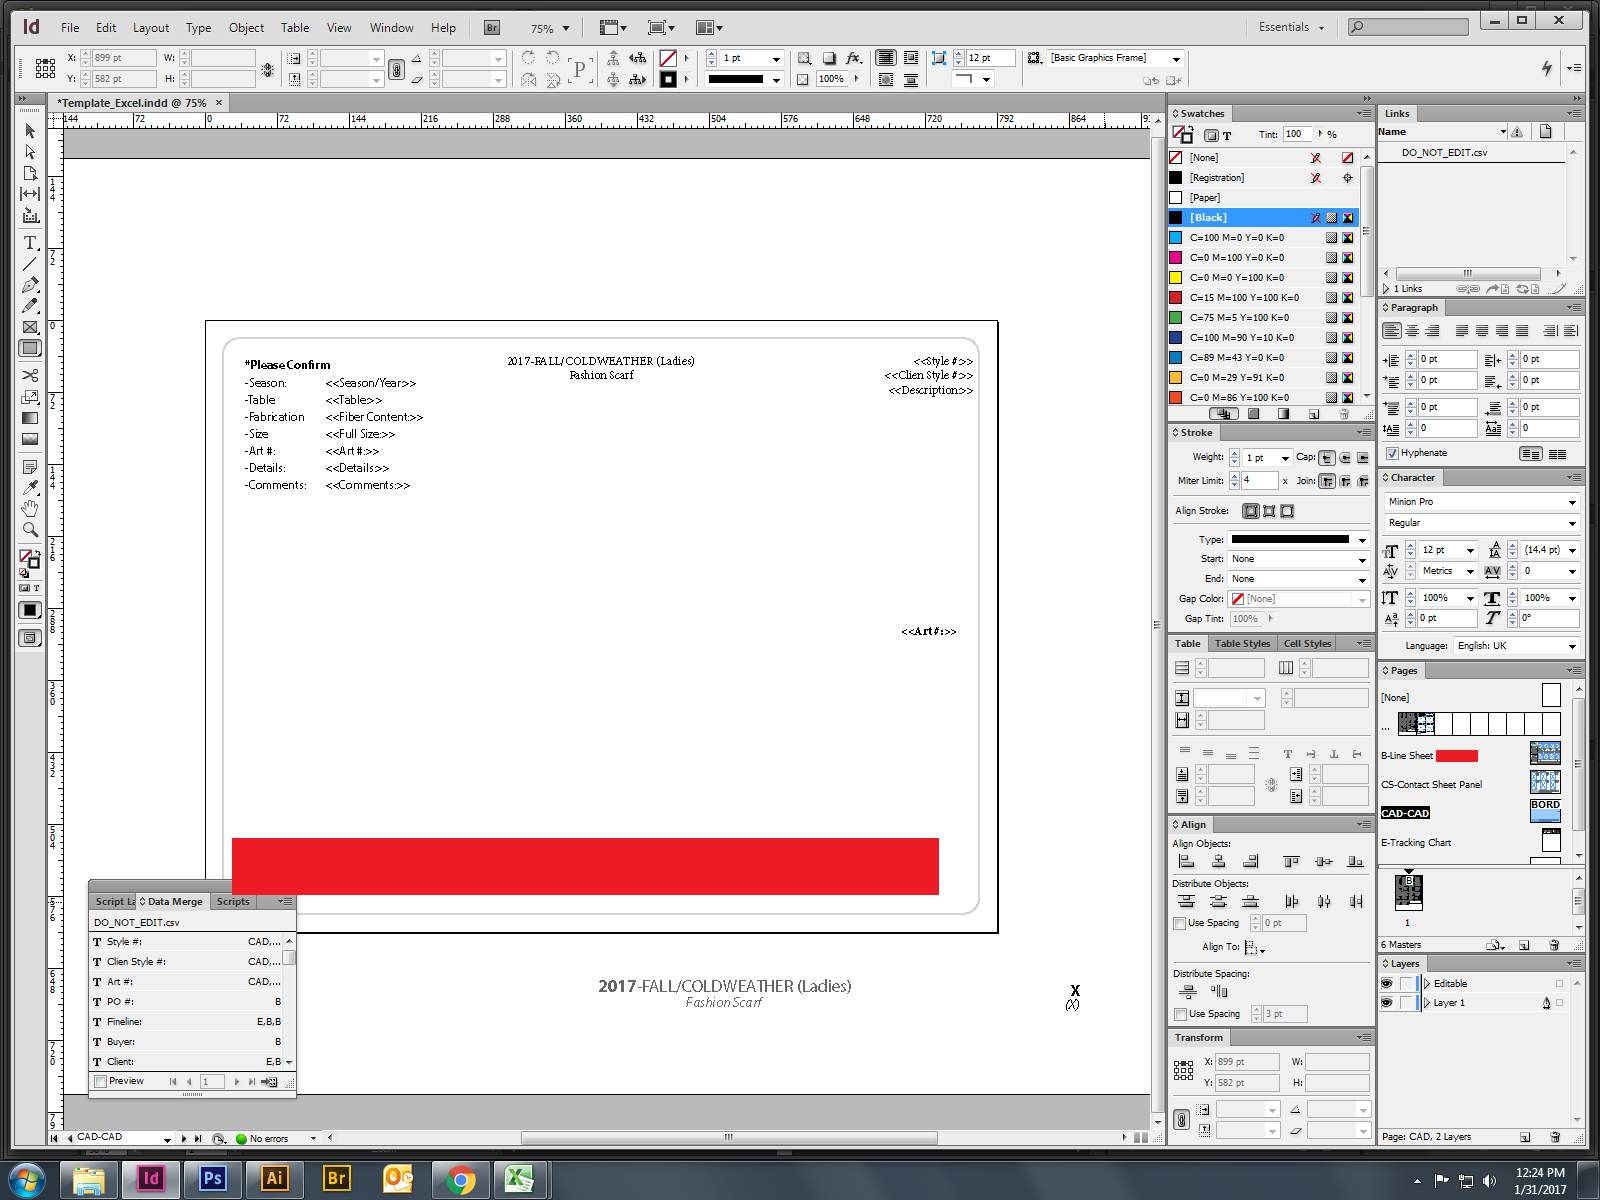Select the C=0 M=0 Y=100 K=0 swatch
1600x1200 pixels.
pyautogui.click(x=1263, y=278)
